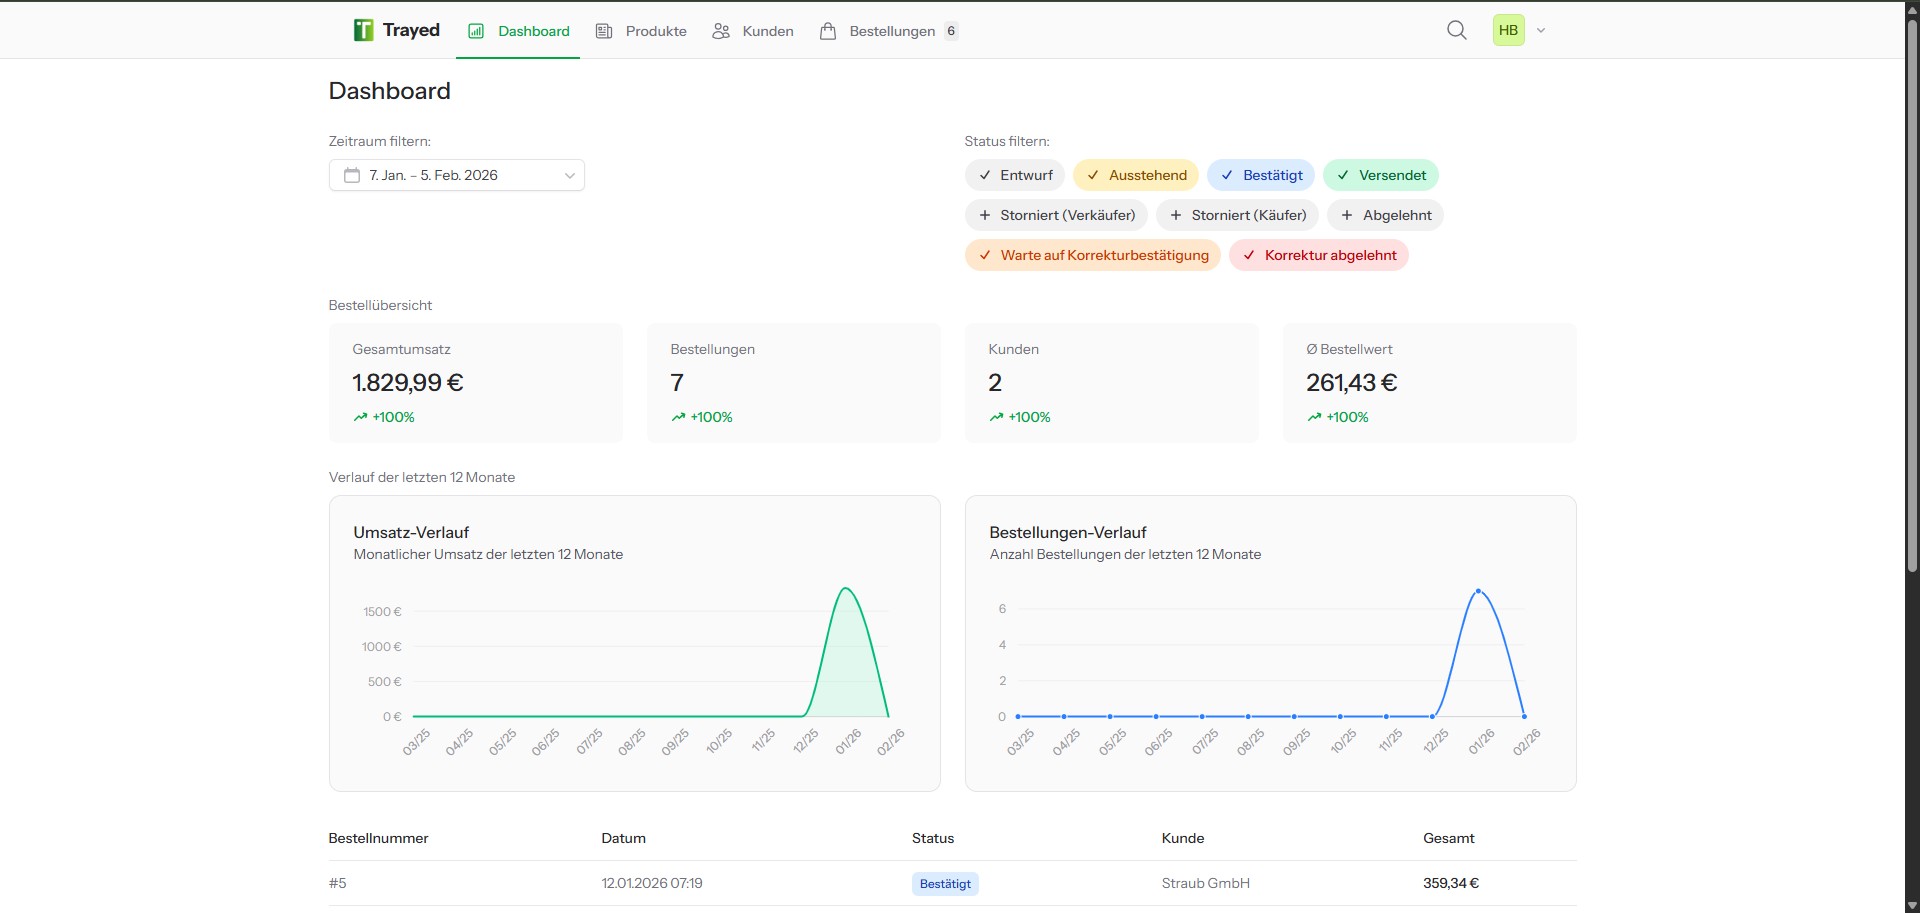Click the Trayed logo icon

tap(362, 29)
